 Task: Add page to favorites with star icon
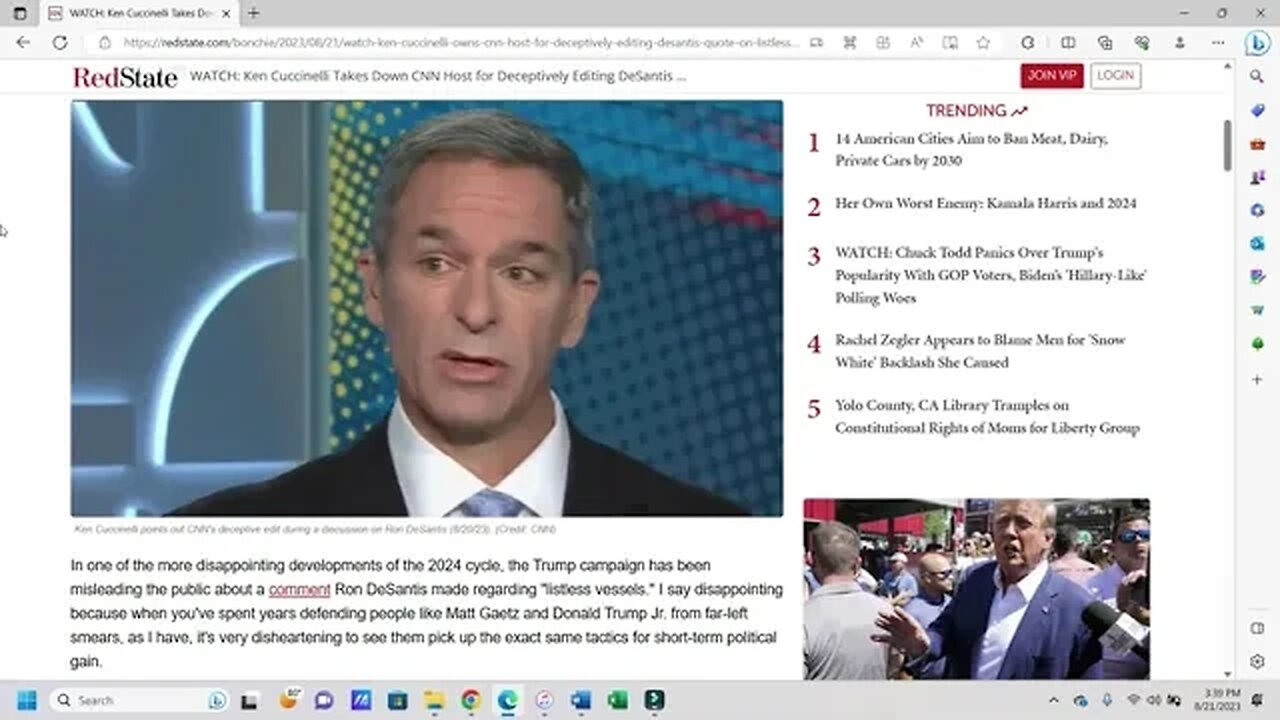click(983, 43)
